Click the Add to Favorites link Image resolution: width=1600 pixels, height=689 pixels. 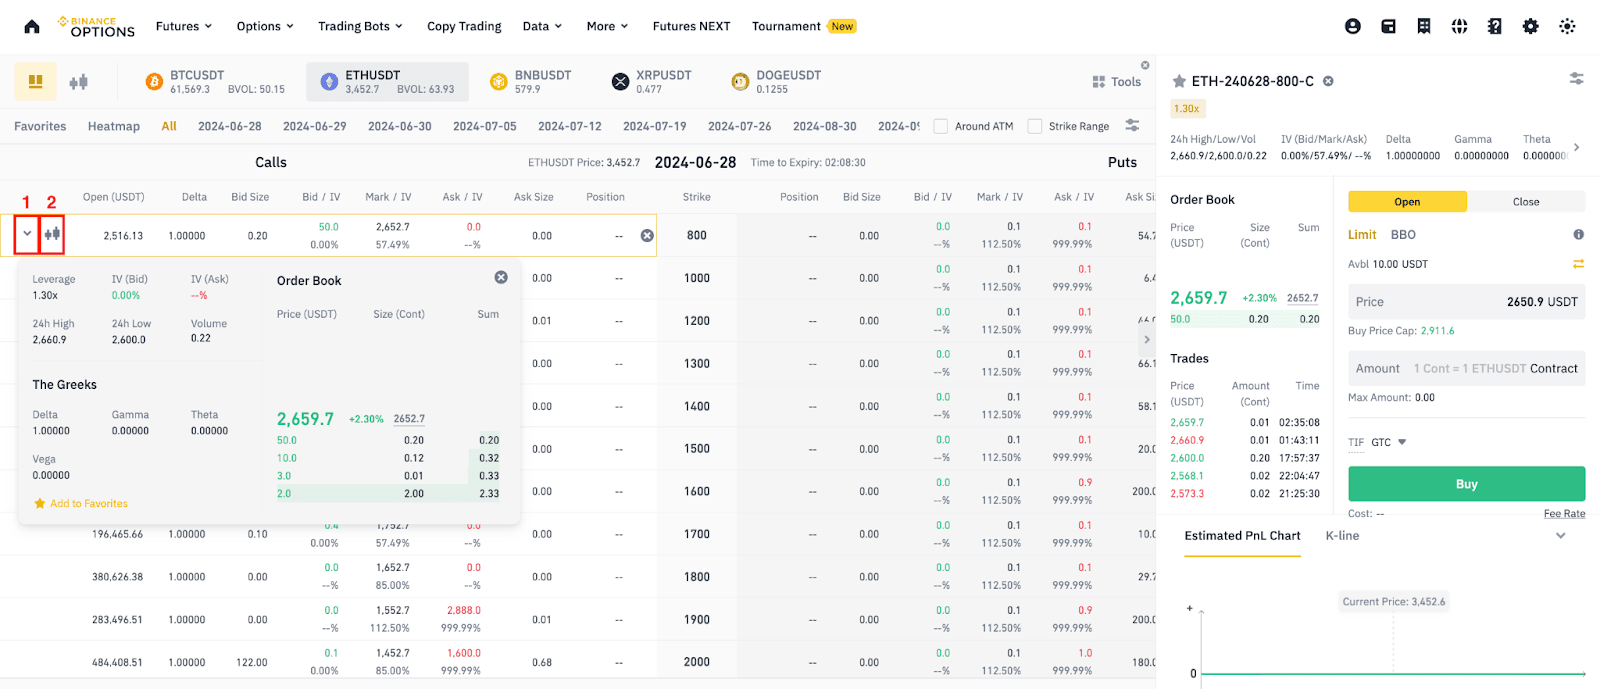click(88, 504)
